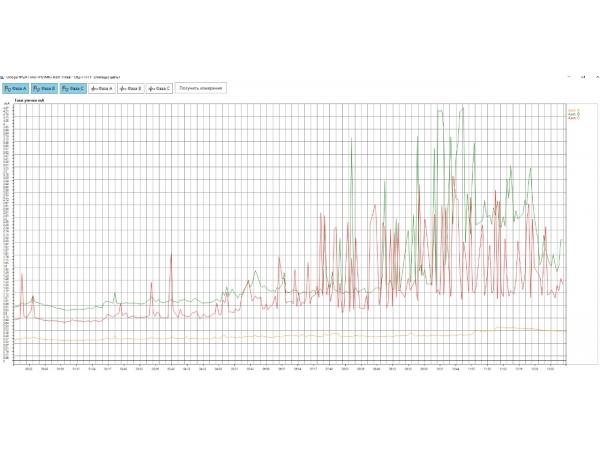Screen dimensions: 600x450
Task: Click the application icon in title bar
Action: click(x=3, y=75)
